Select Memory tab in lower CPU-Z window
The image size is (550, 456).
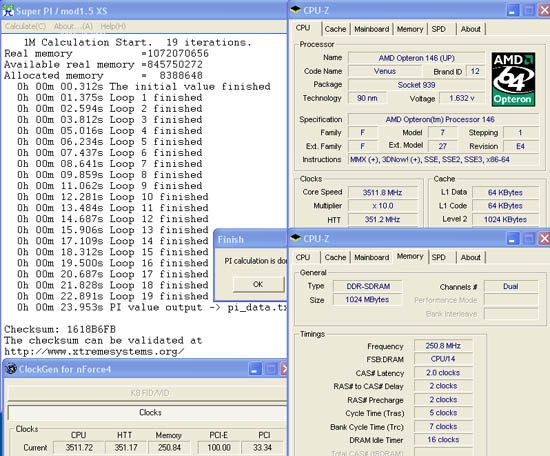410,256
